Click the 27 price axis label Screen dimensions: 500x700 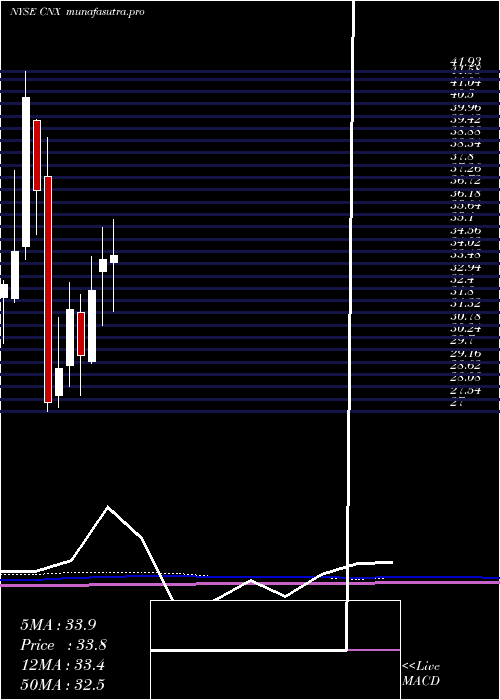tap(456, 402)
